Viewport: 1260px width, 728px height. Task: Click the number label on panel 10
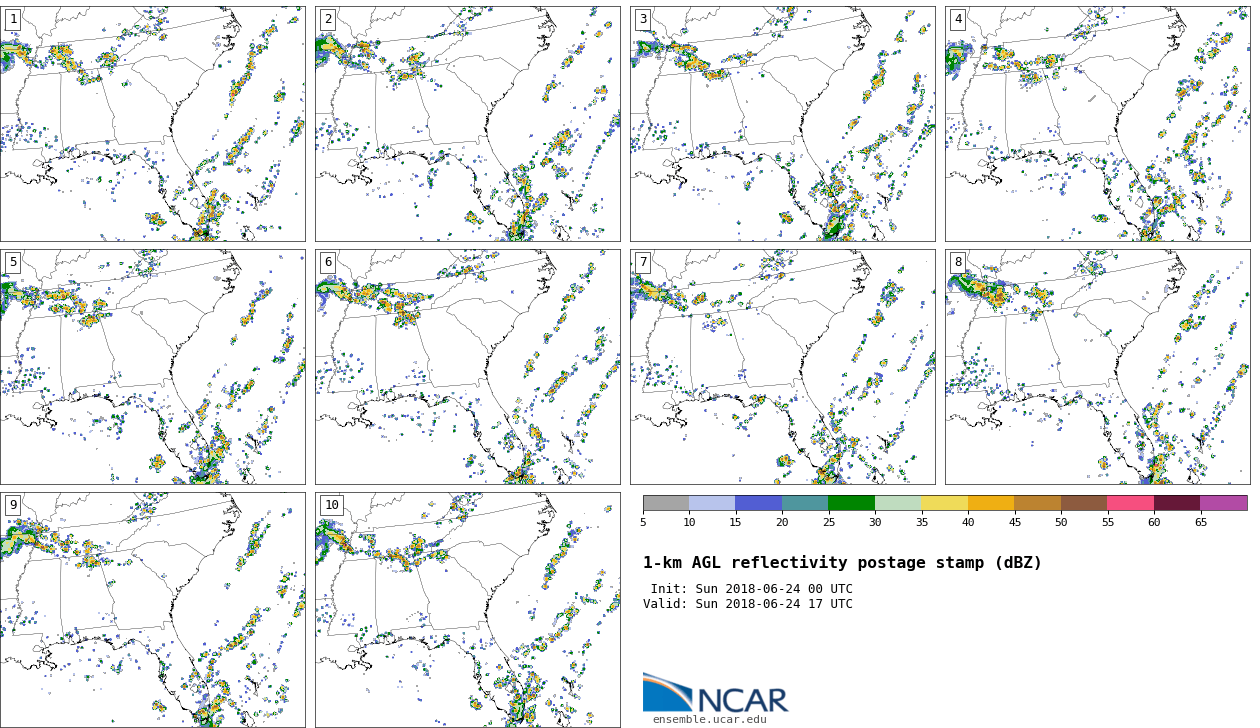coord(331,505)
